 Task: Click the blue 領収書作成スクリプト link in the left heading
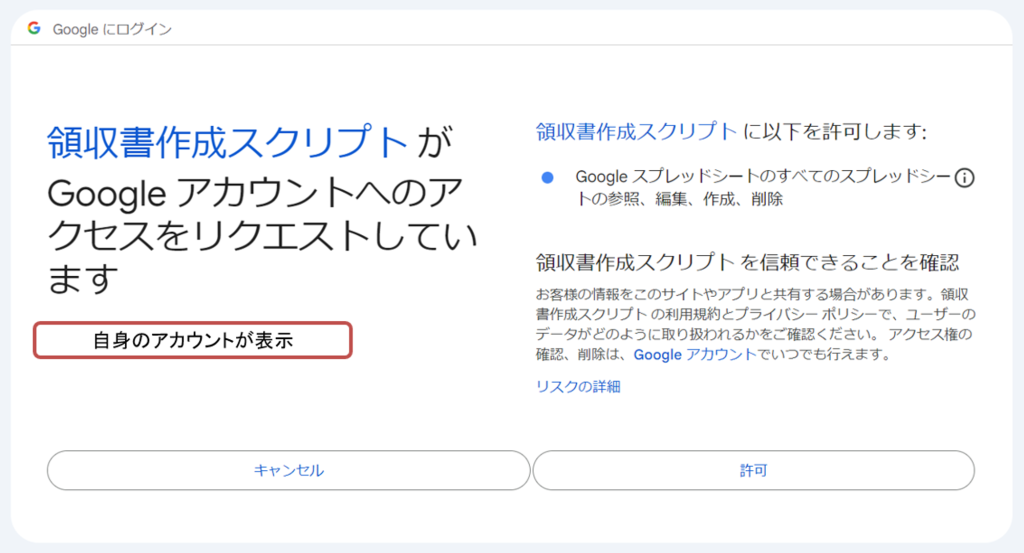click(227, 142)
